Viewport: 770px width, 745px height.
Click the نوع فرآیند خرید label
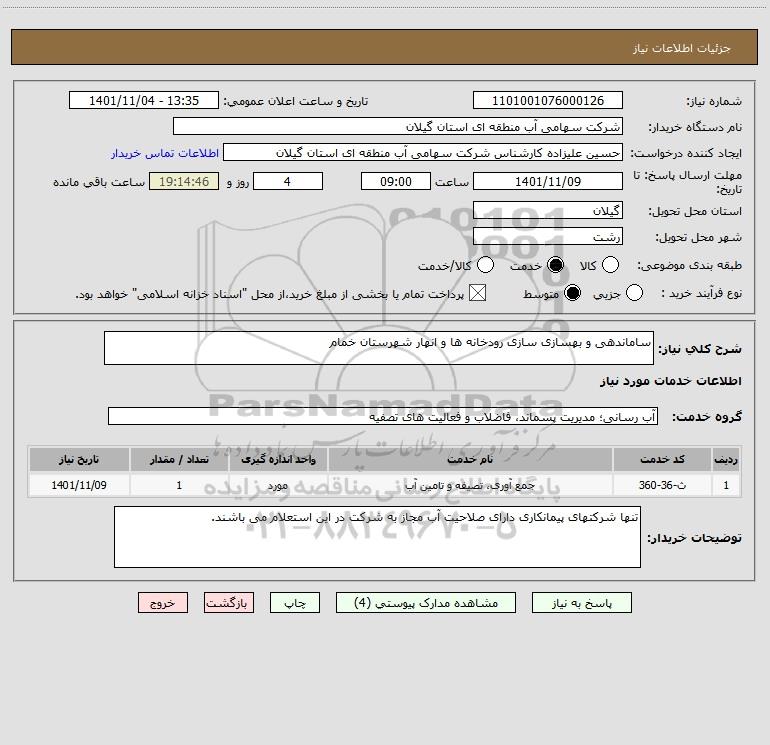(701, 293)
